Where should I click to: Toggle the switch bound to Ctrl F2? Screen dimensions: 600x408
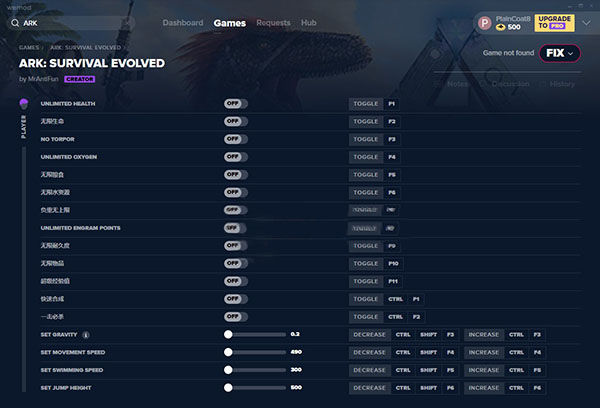point(236,317)
